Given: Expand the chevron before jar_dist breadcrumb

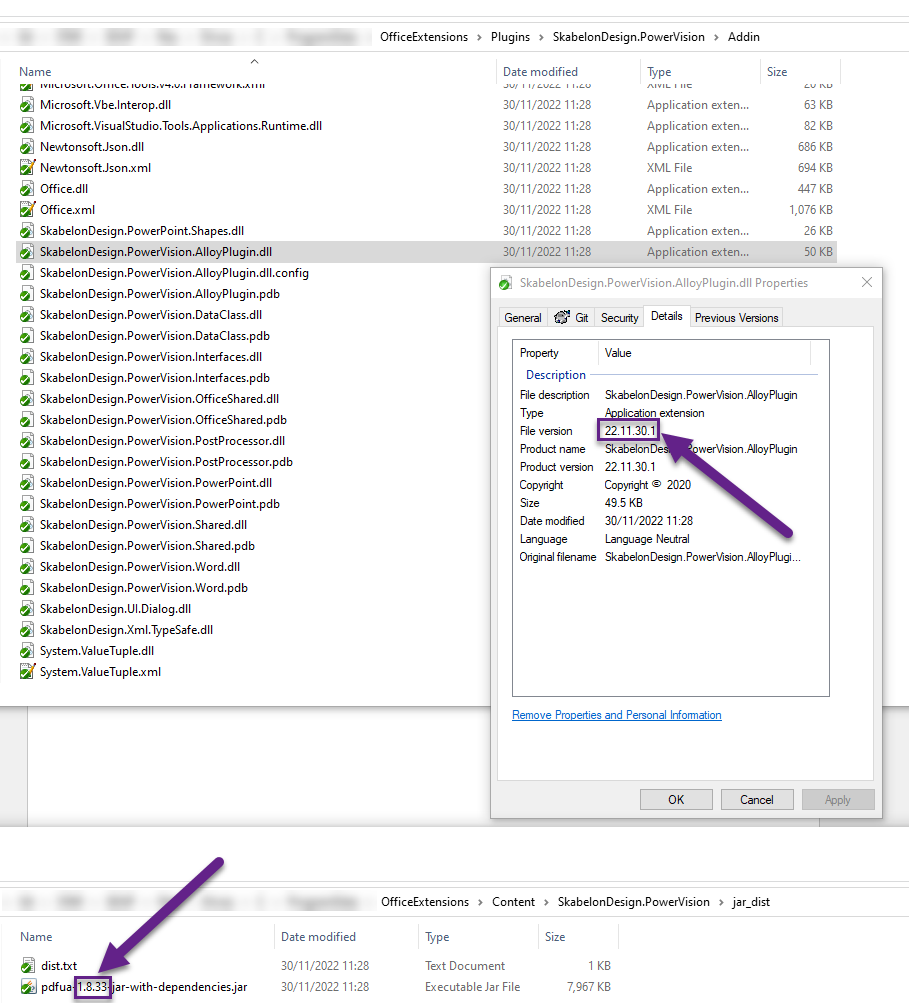Looking at the screenshot, I should pos(721,902).
